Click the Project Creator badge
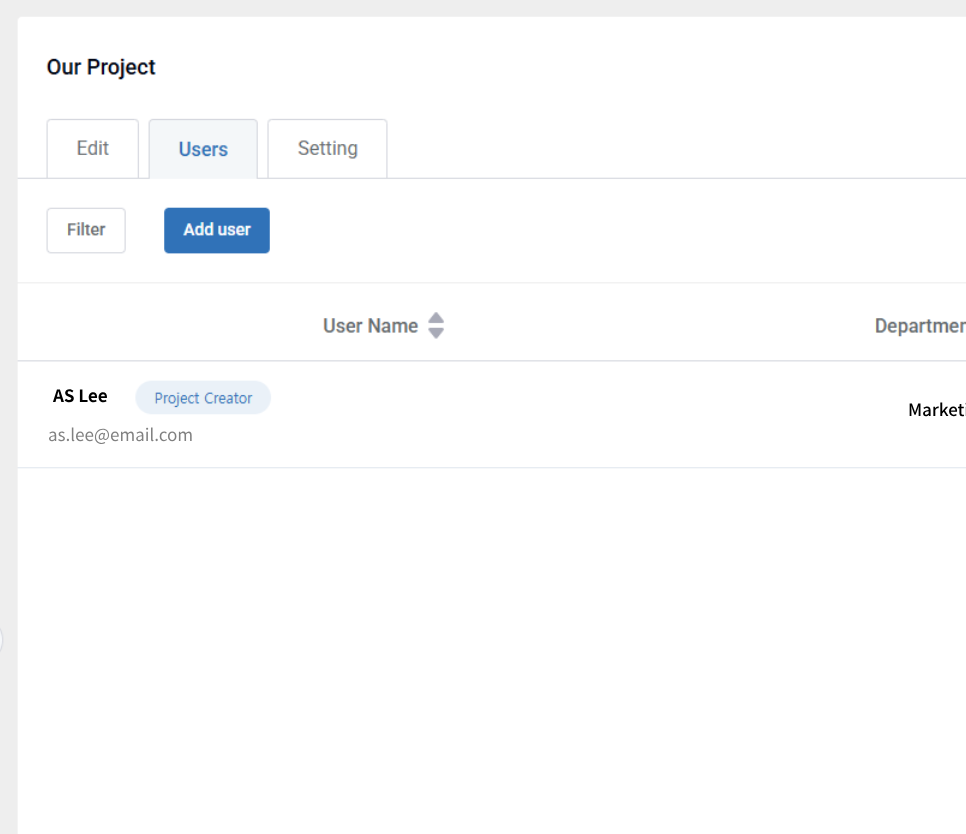Image resolution: width=966 pixels, height=834 pixels. pyautogui.click(x=203, y=398)
